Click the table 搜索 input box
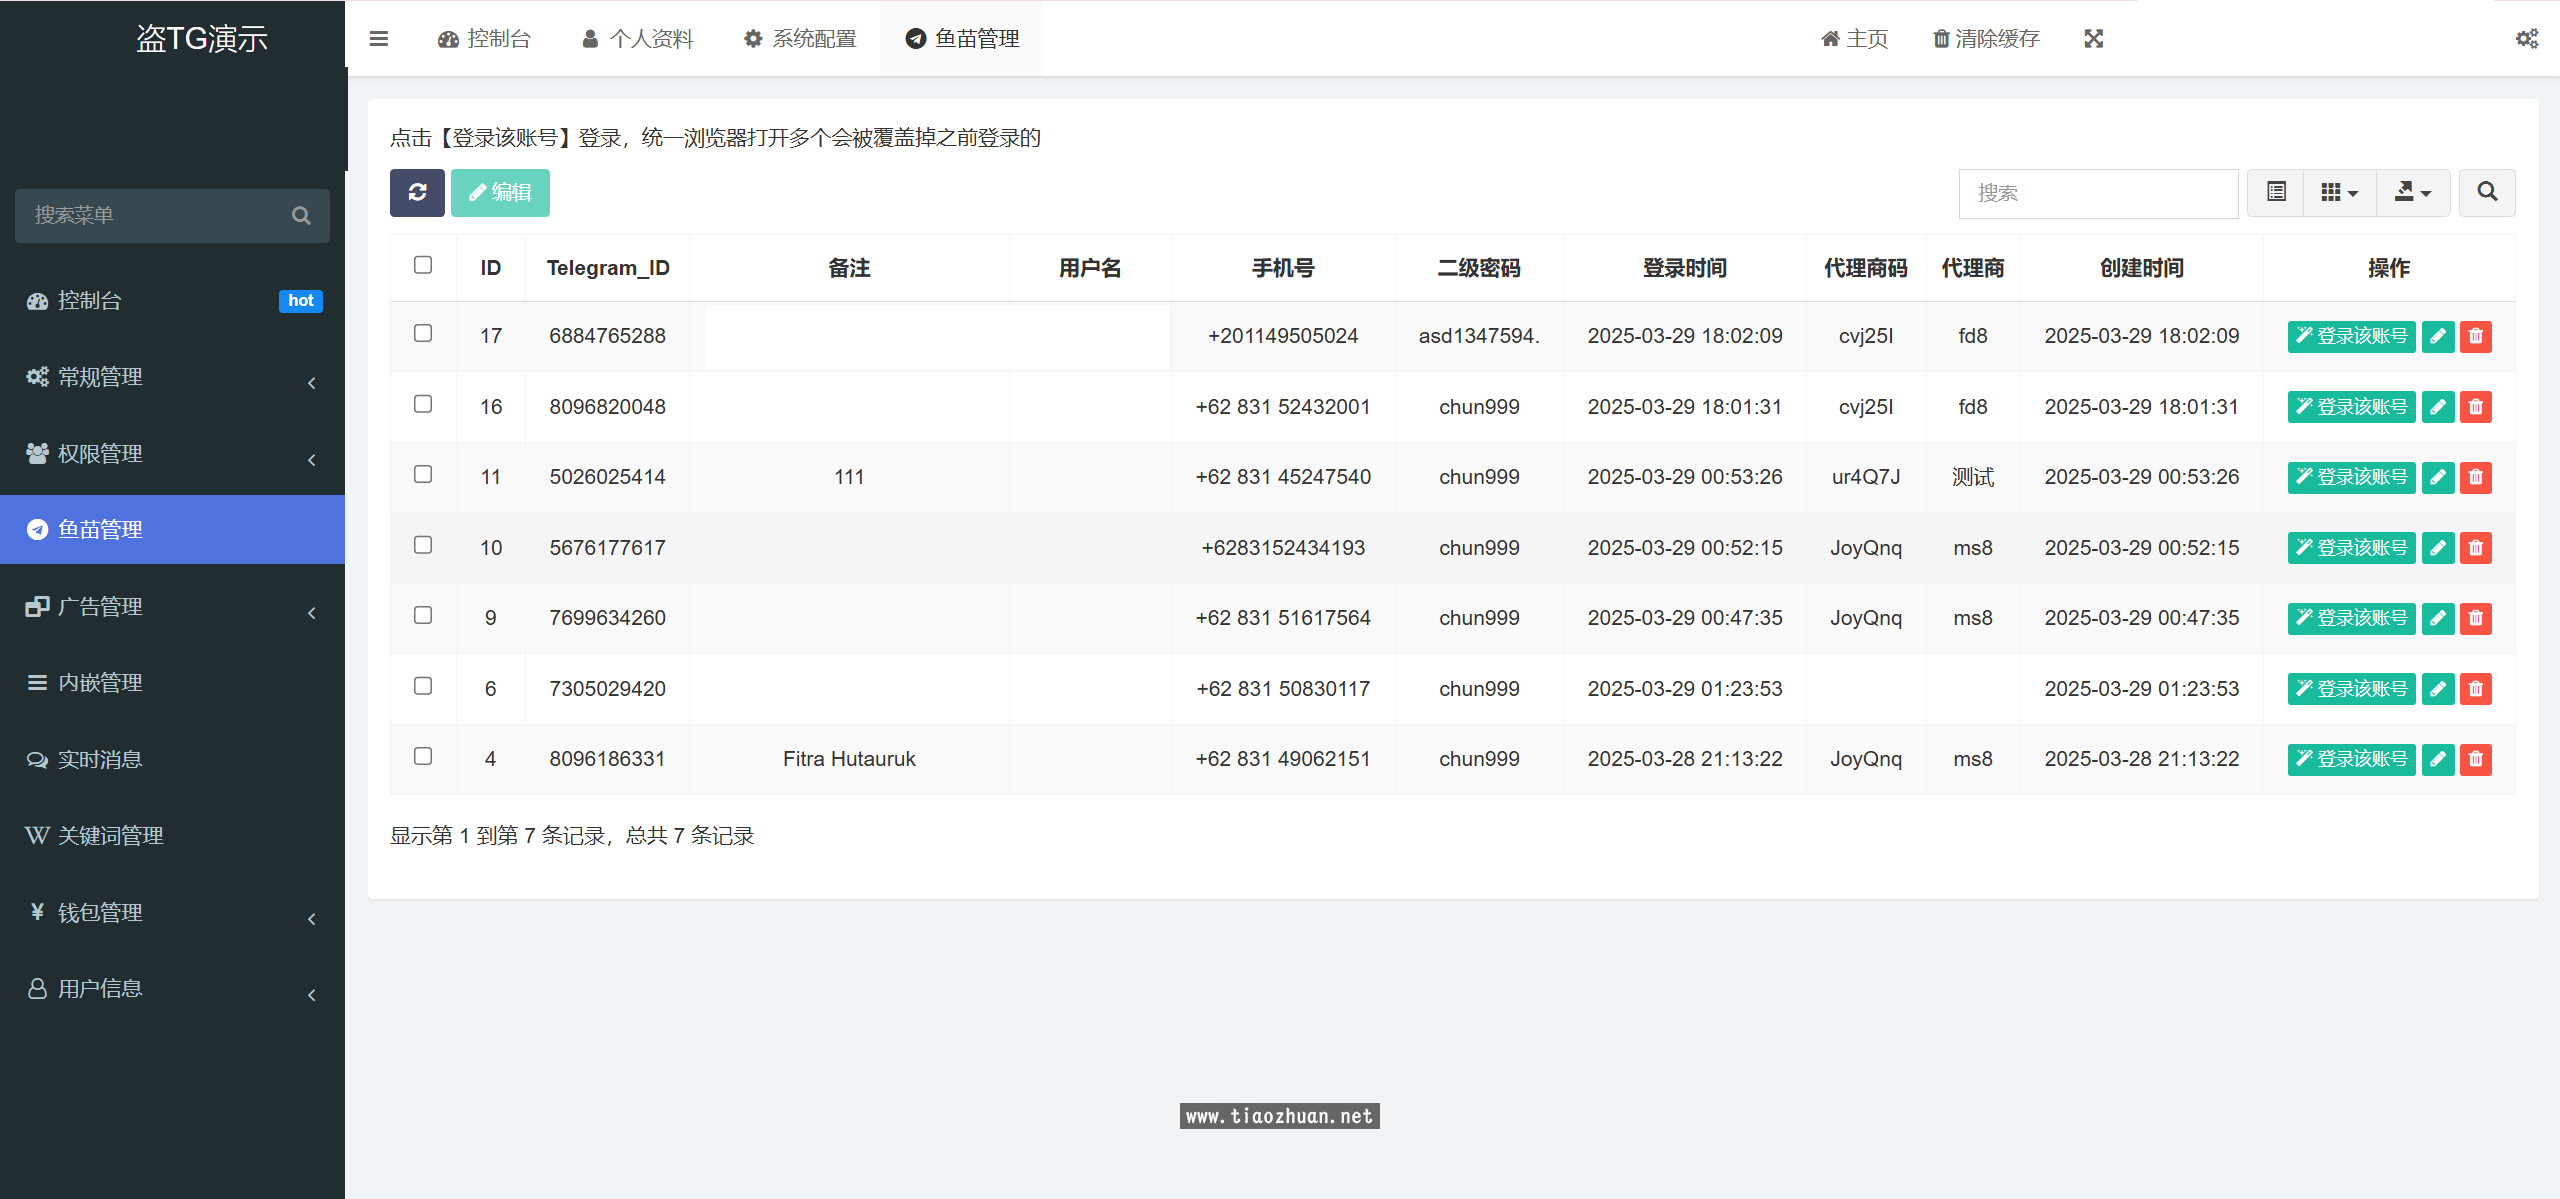Screen dimensions: 2560x1199 coord(2097,193)
